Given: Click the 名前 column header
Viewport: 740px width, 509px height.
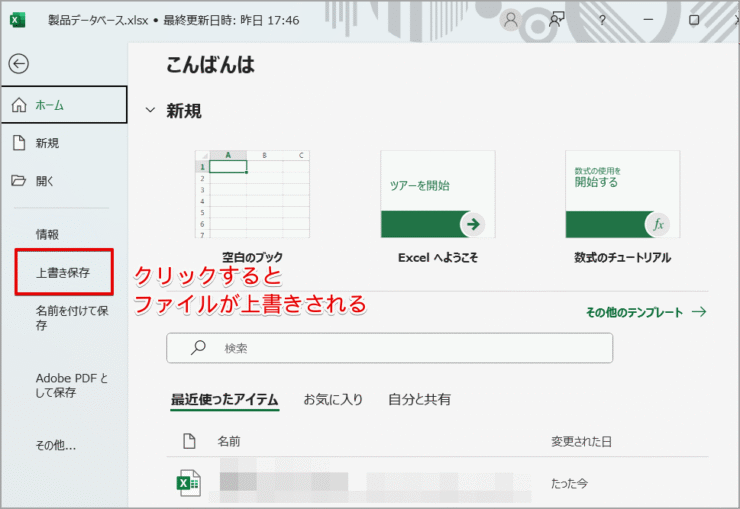Looking at the screenshot, I should point(229,442).
